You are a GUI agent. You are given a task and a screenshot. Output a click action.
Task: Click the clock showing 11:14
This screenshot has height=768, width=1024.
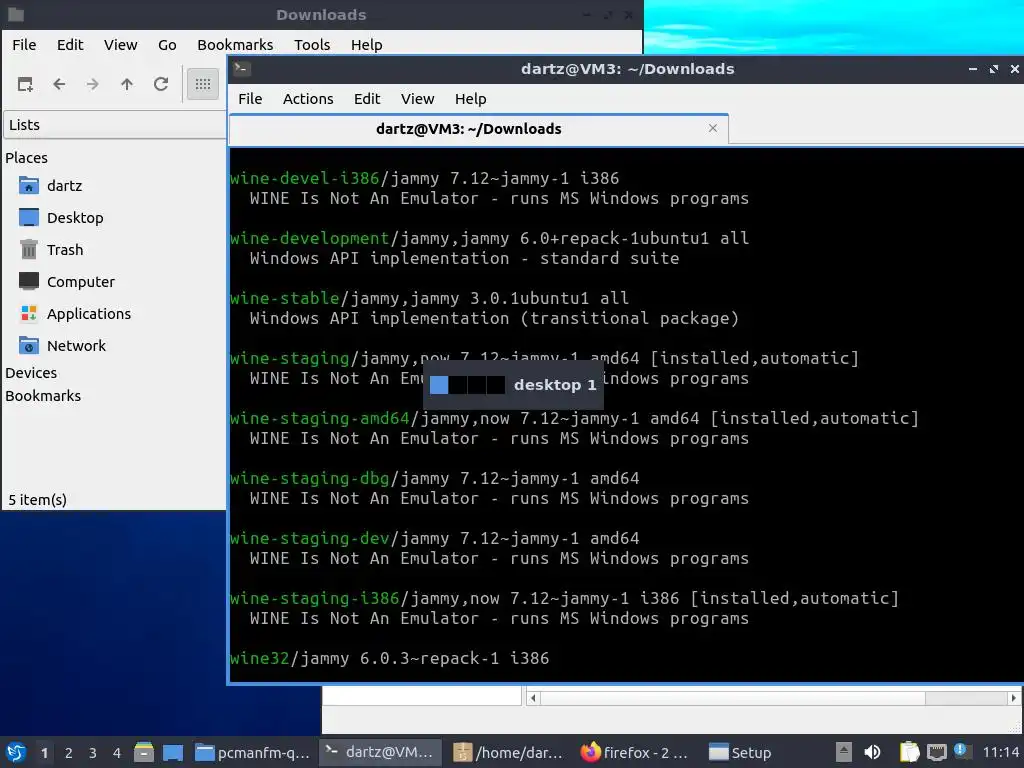1001,752
